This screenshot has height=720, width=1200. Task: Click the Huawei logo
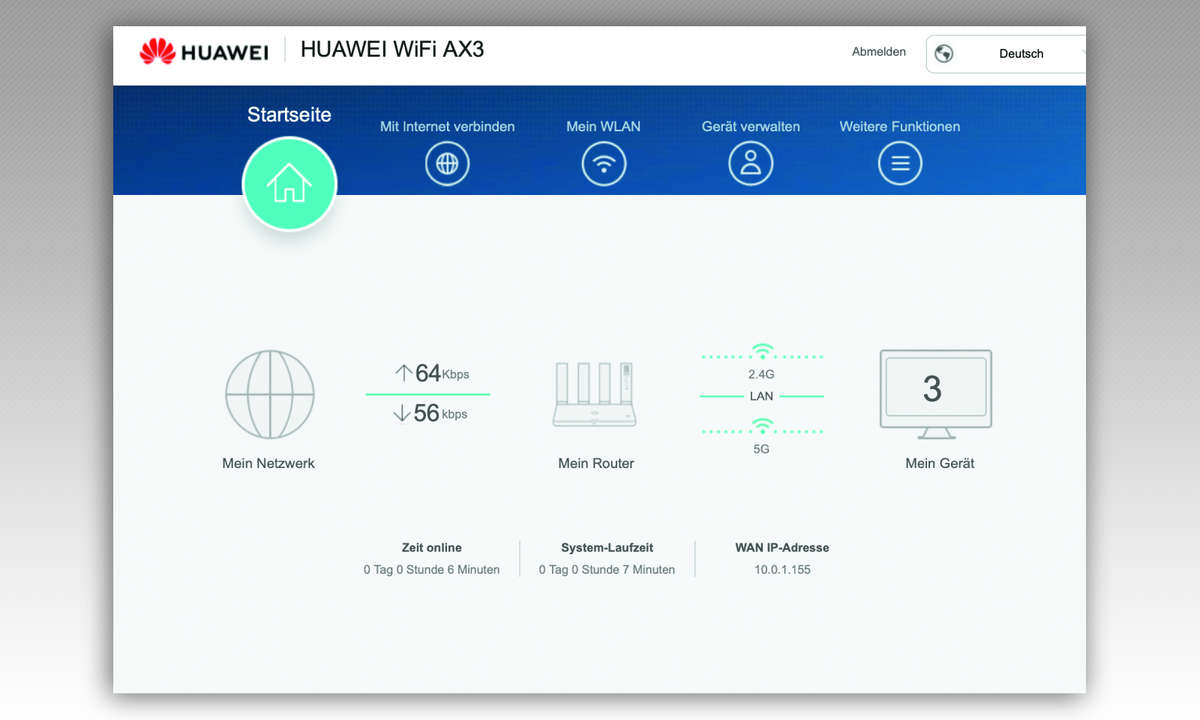[204, 52]
